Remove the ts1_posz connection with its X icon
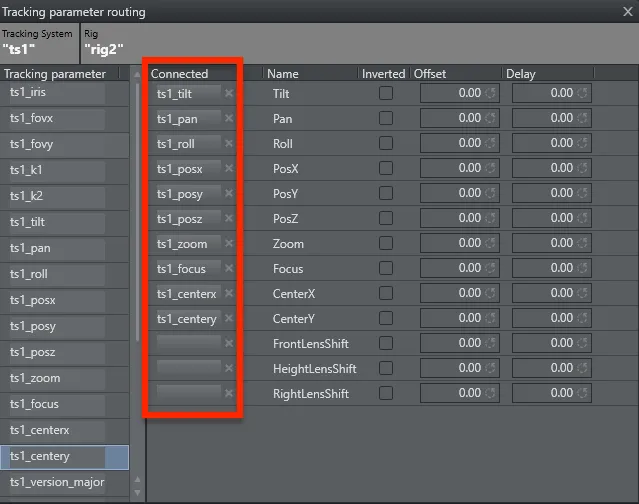 coord(229,218)
